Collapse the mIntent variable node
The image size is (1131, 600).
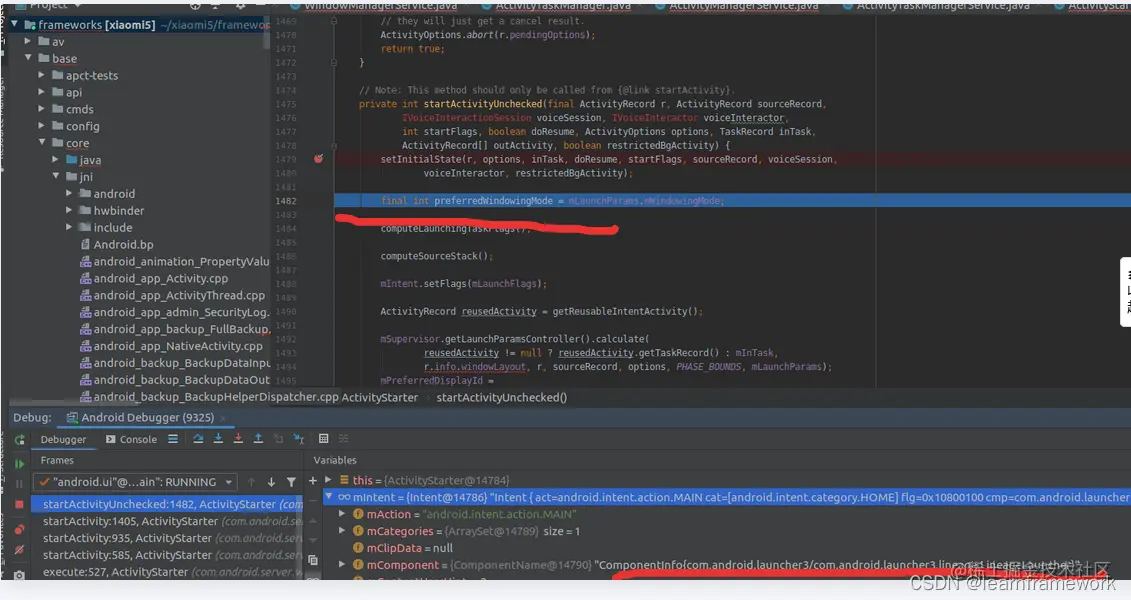[328, 497]
